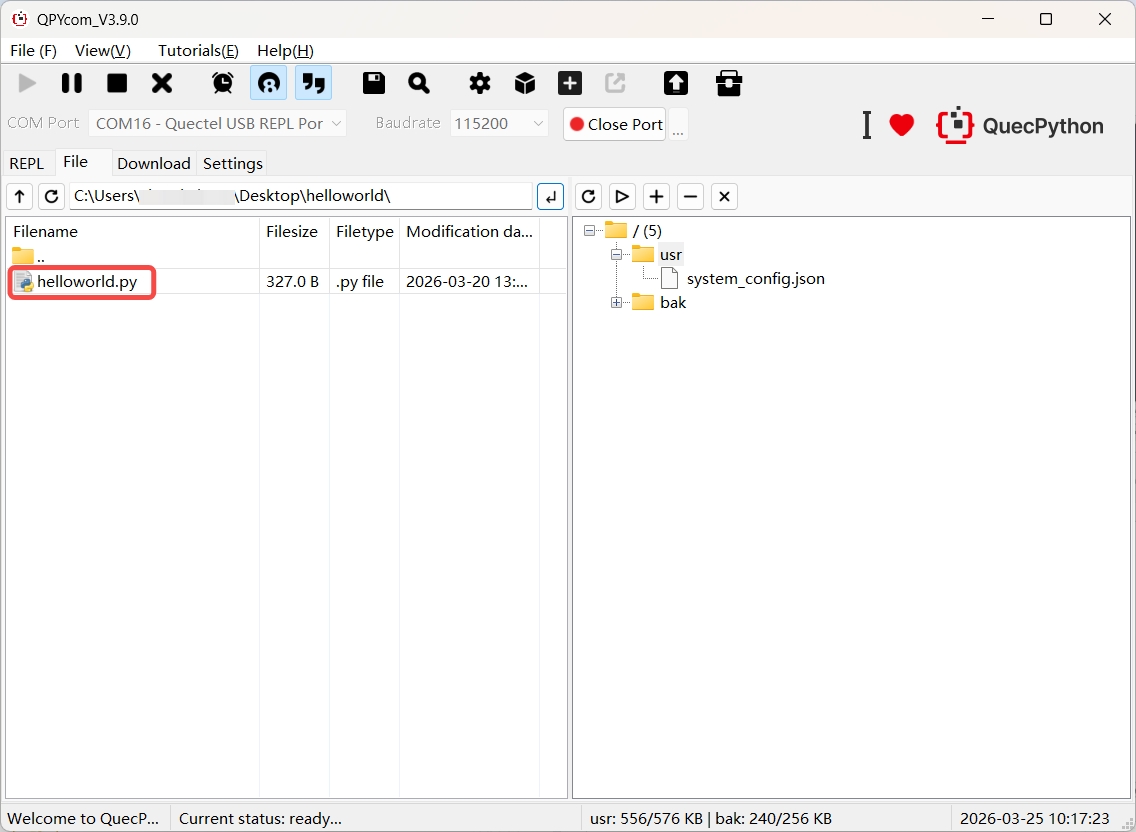Expand the bak folder in device tree
The height and width of the screenshot is (832, 1136).
tap(616, 303)
